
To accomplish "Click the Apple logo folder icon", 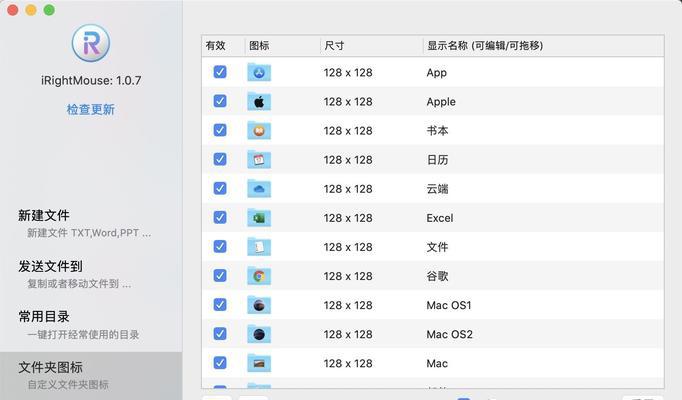I will [259, 101].
